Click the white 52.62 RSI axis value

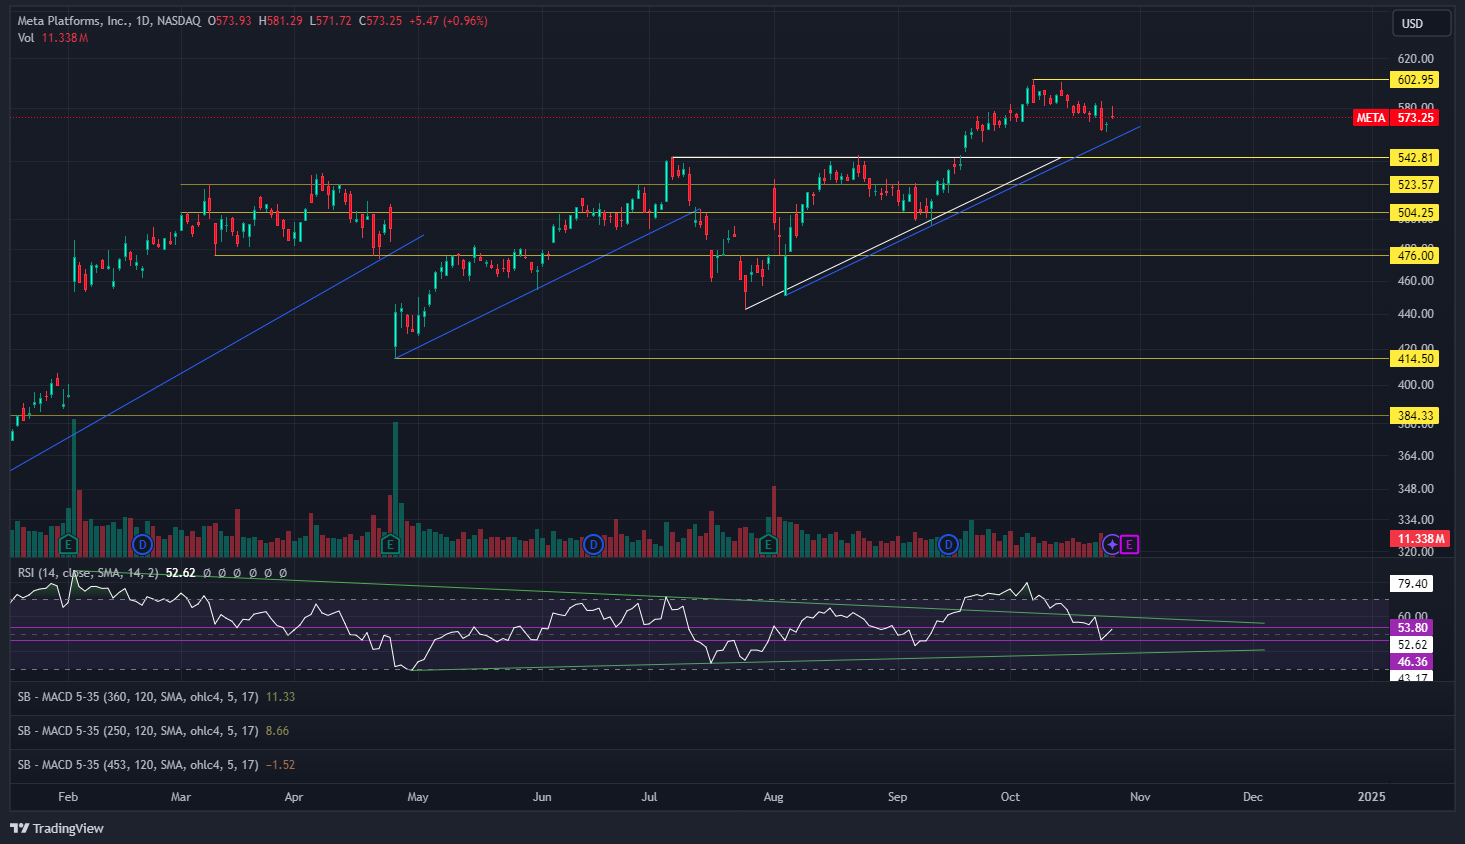coord(1412,645)
